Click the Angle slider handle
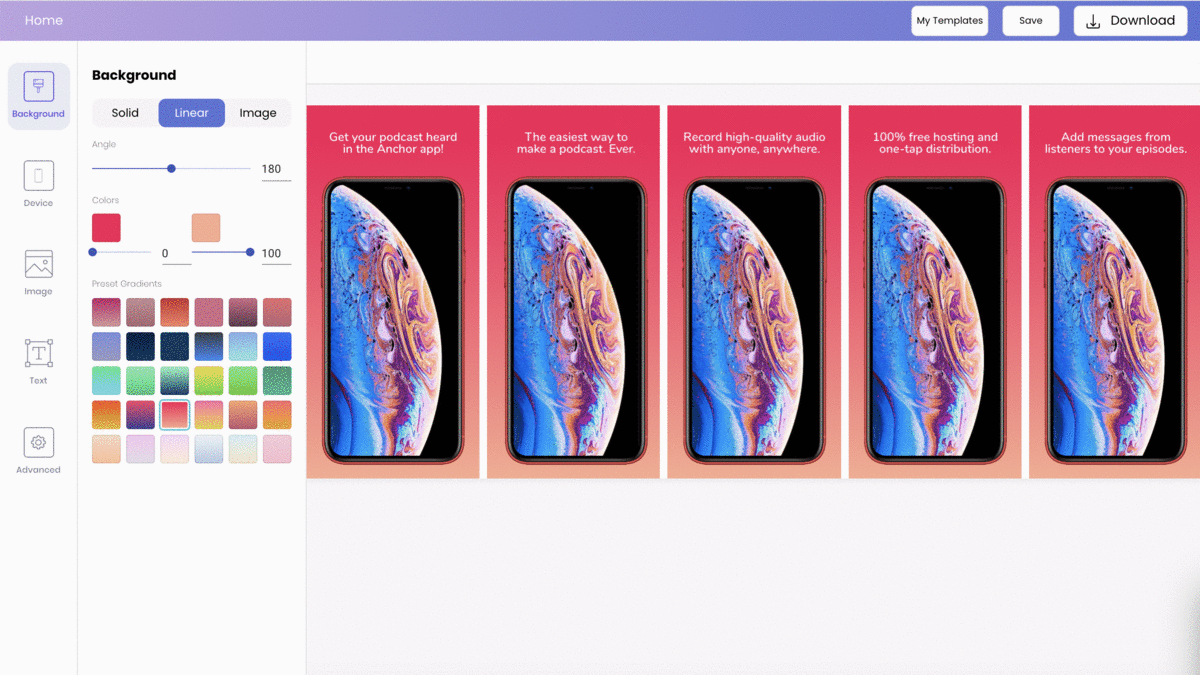The image size is (1200, 675). (x=171, y=169)
